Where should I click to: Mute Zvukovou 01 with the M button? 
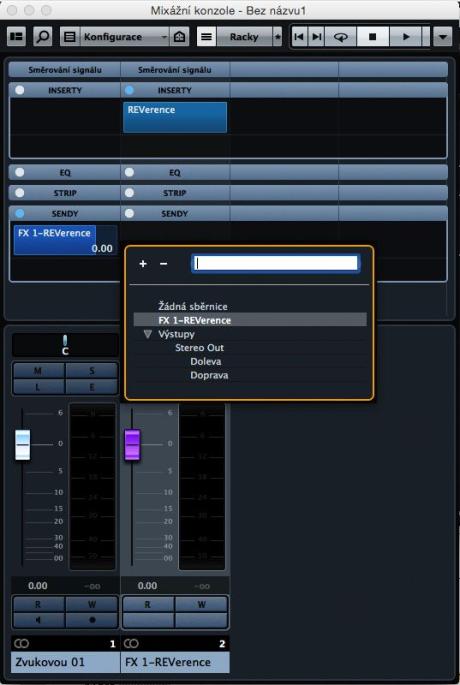38,371
